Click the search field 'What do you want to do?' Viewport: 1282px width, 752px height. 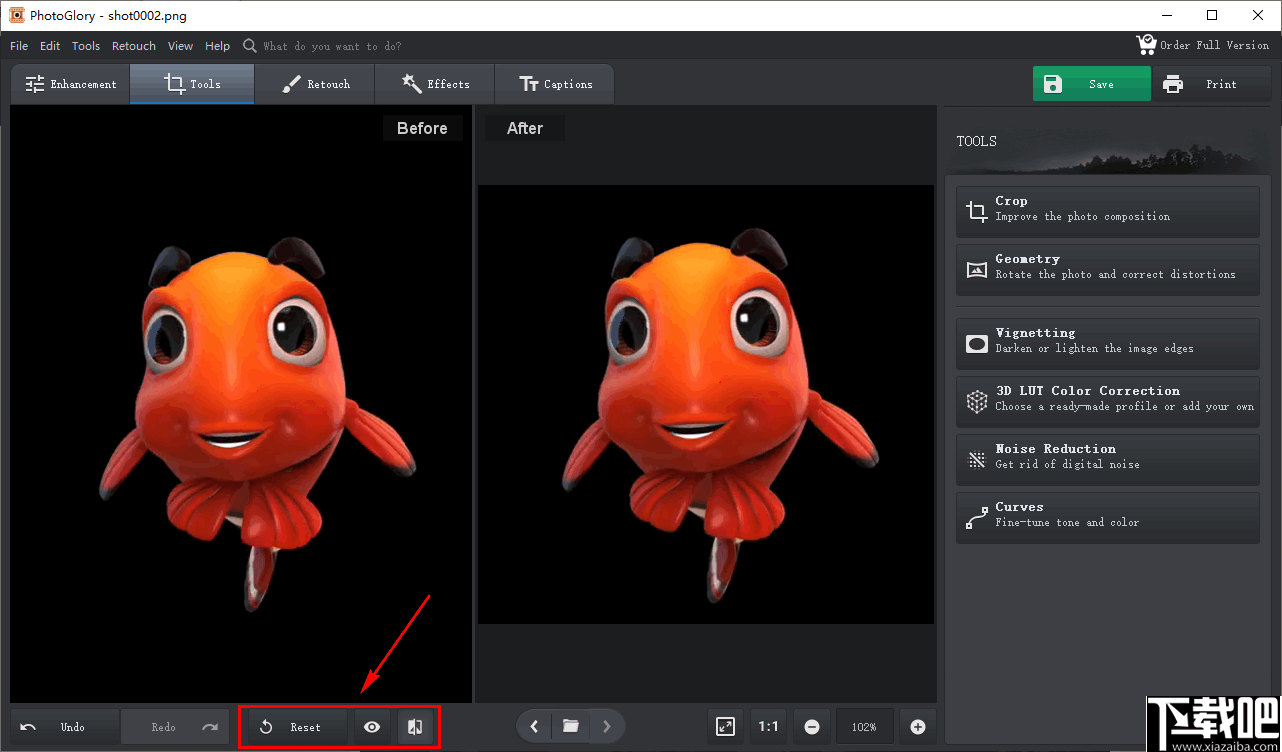332,46
